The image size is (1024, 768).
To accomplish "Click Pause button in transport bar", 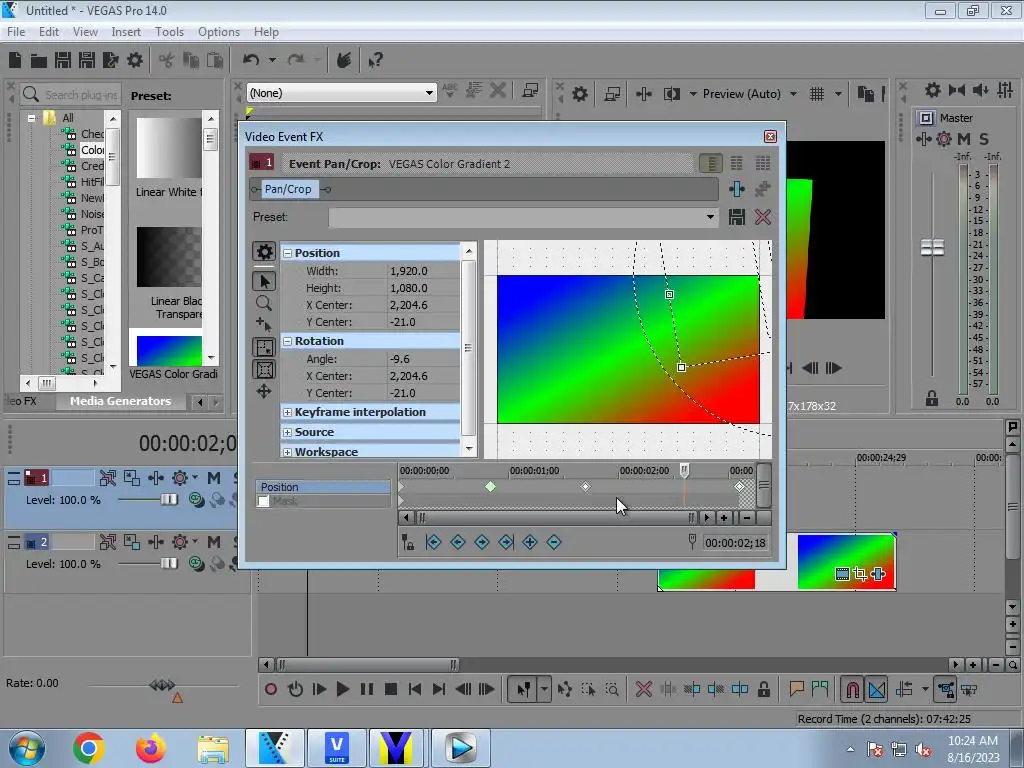I will coord(367,689).
